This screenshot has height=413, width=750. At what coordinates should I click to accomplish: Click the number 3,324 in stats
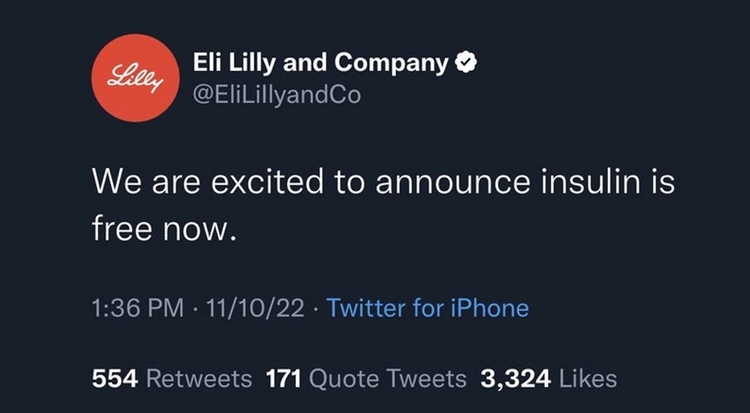(516, 379)
